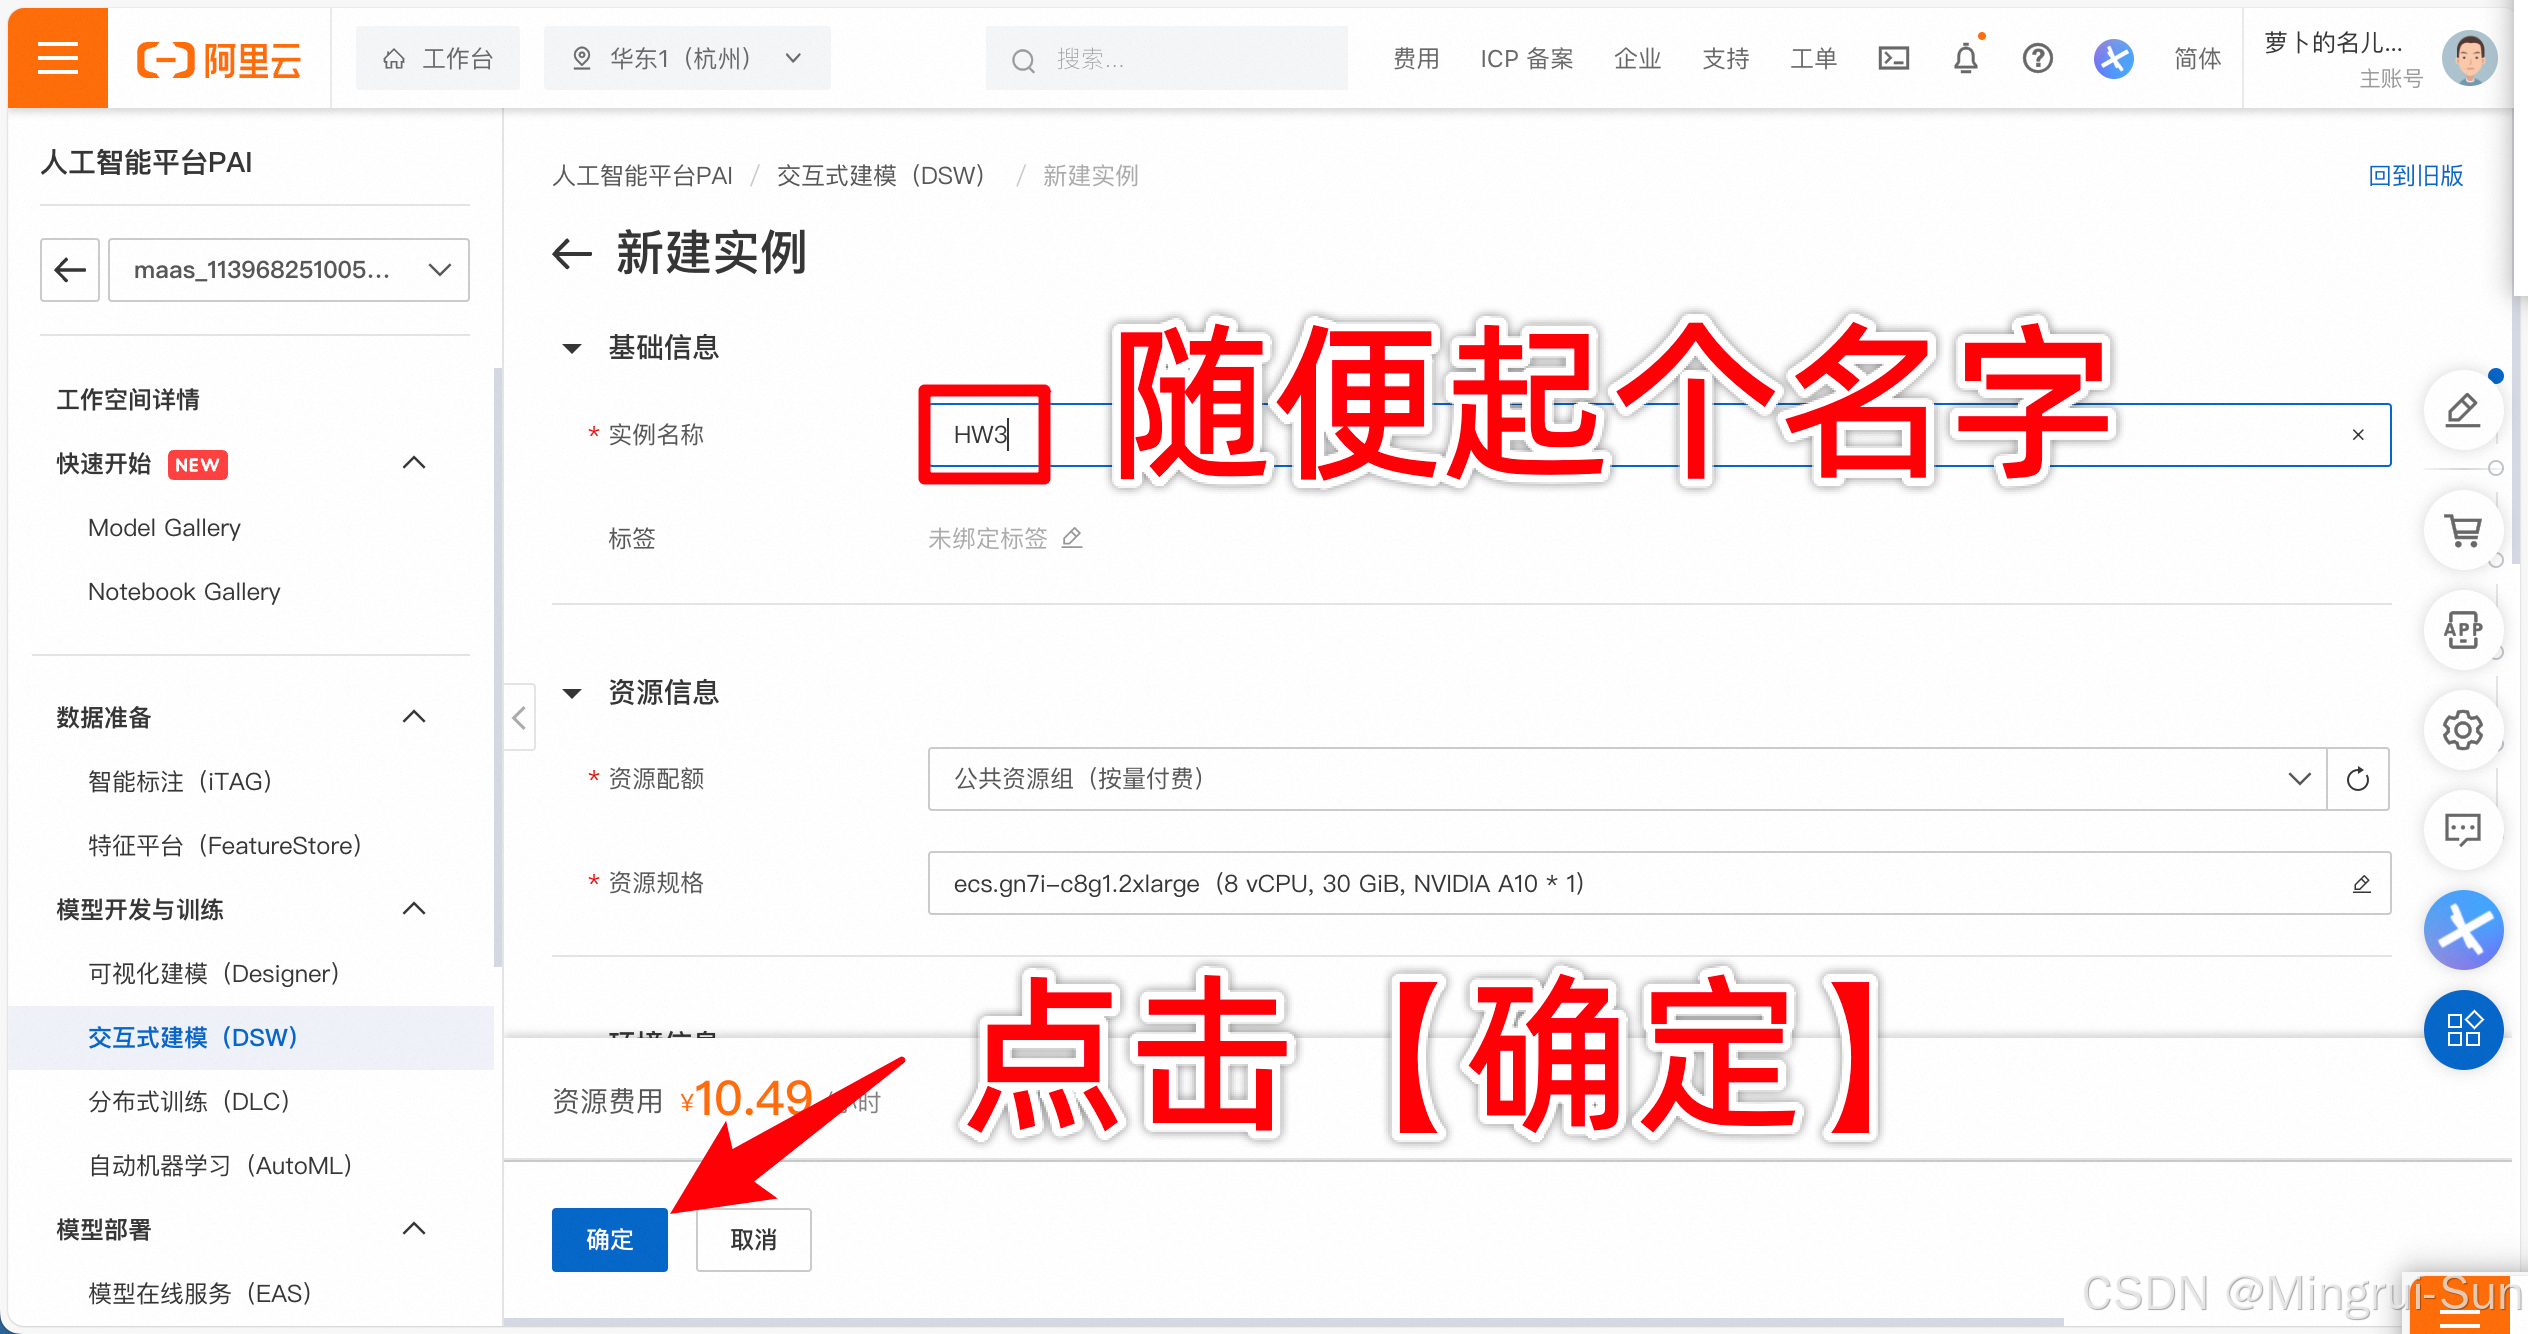The width and height of the screenshot is (2528, 1334).
Task: Select 分布式训练 (DLC) in the sidebar
Action: 189,1101
